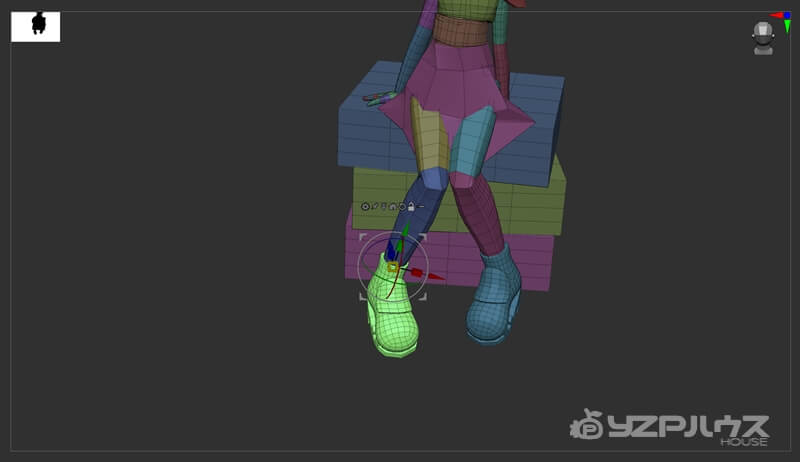Image resolution: width=800 pixels, height=462 pixels.
Task: Click the go to unmasked mesh center icon
Action: 384,207
